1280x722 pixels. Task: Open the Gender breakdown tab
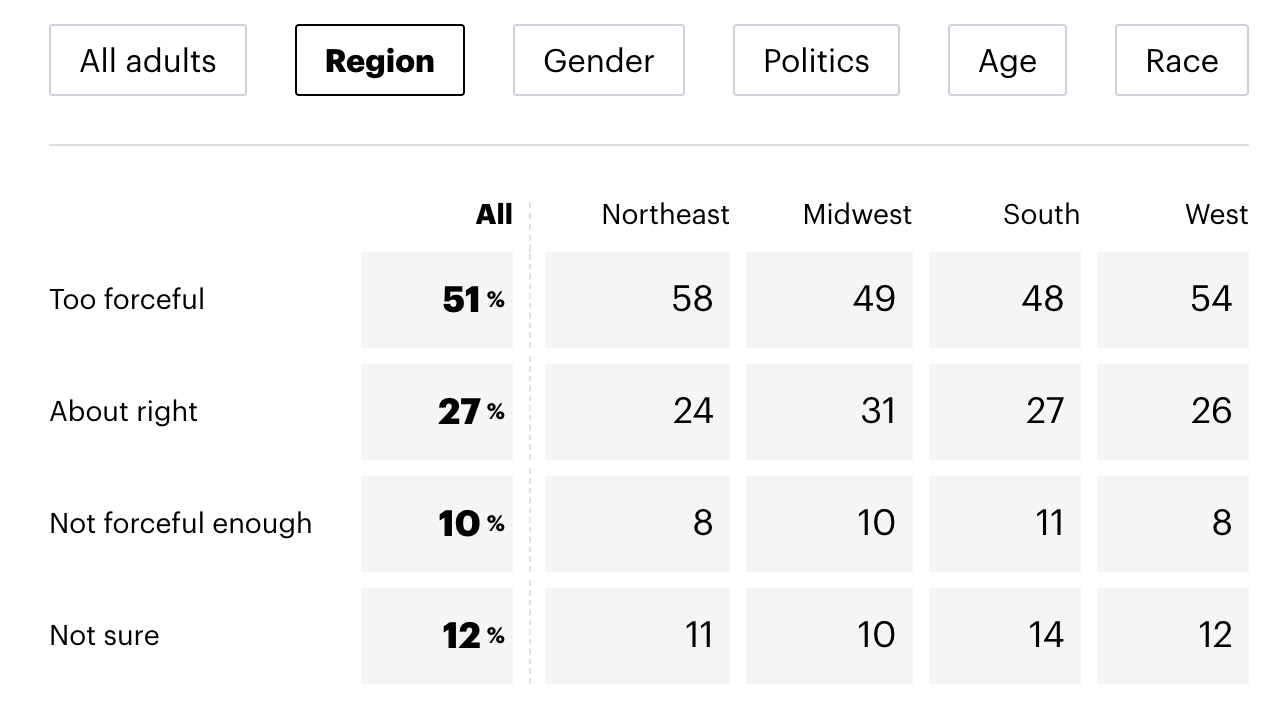pos(598,61)
